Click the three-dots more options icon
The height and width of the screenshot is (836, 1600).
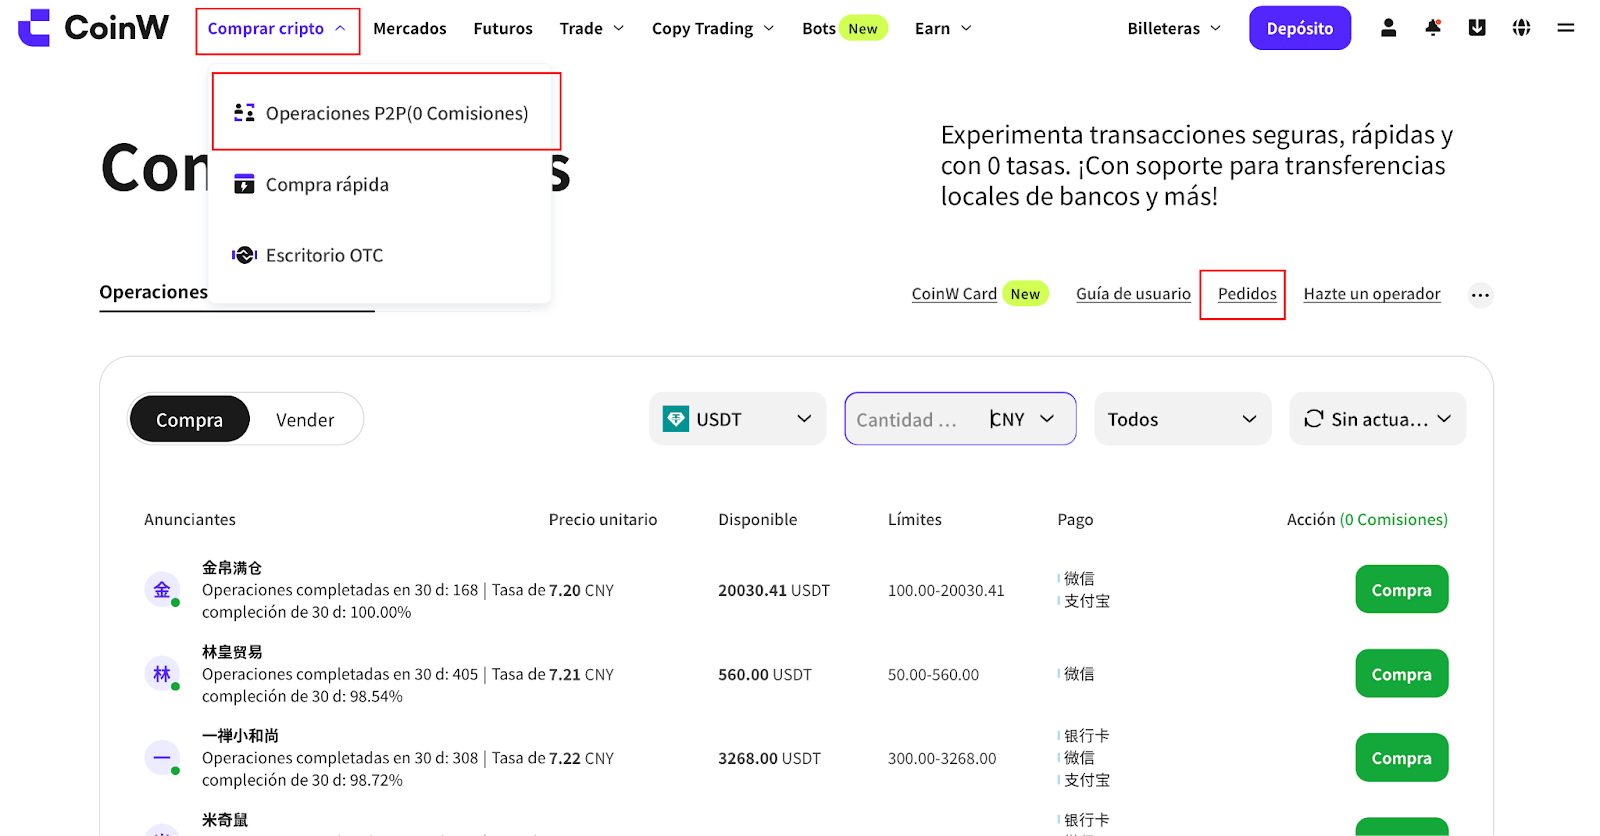click(x=1480, y=295)
